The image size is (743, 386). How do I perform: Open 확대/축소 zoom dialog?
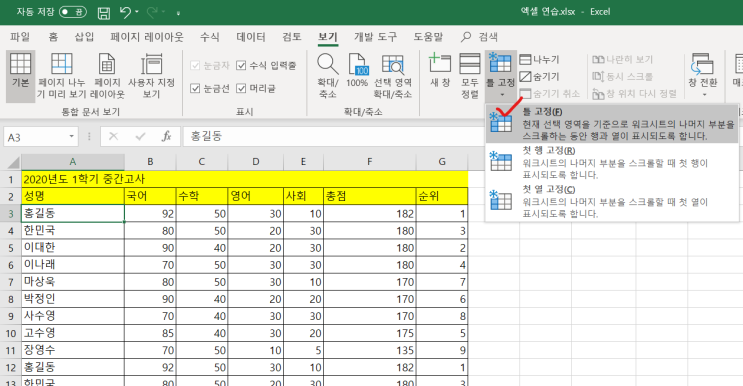coord(327,76)
